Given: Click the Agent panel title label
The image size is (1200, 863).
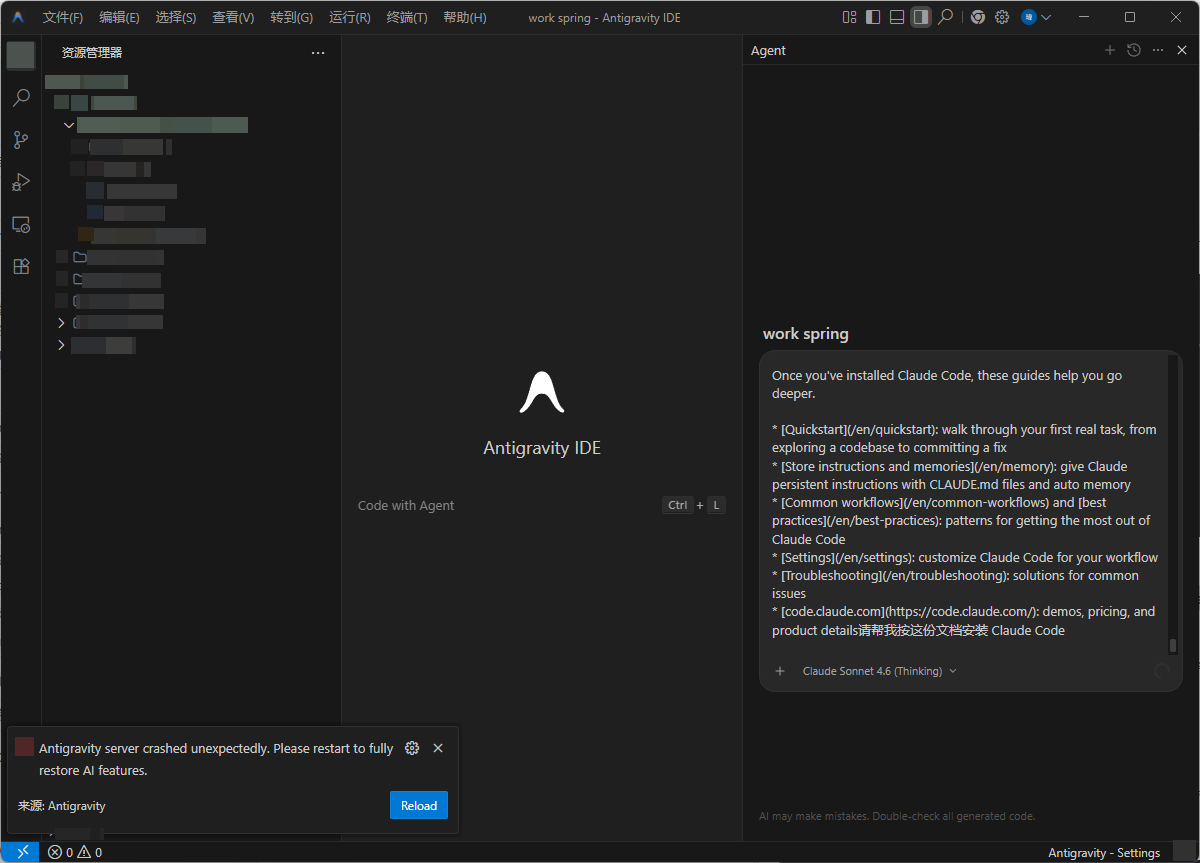Looking at the screenshot, I should (x=768, y=50).
